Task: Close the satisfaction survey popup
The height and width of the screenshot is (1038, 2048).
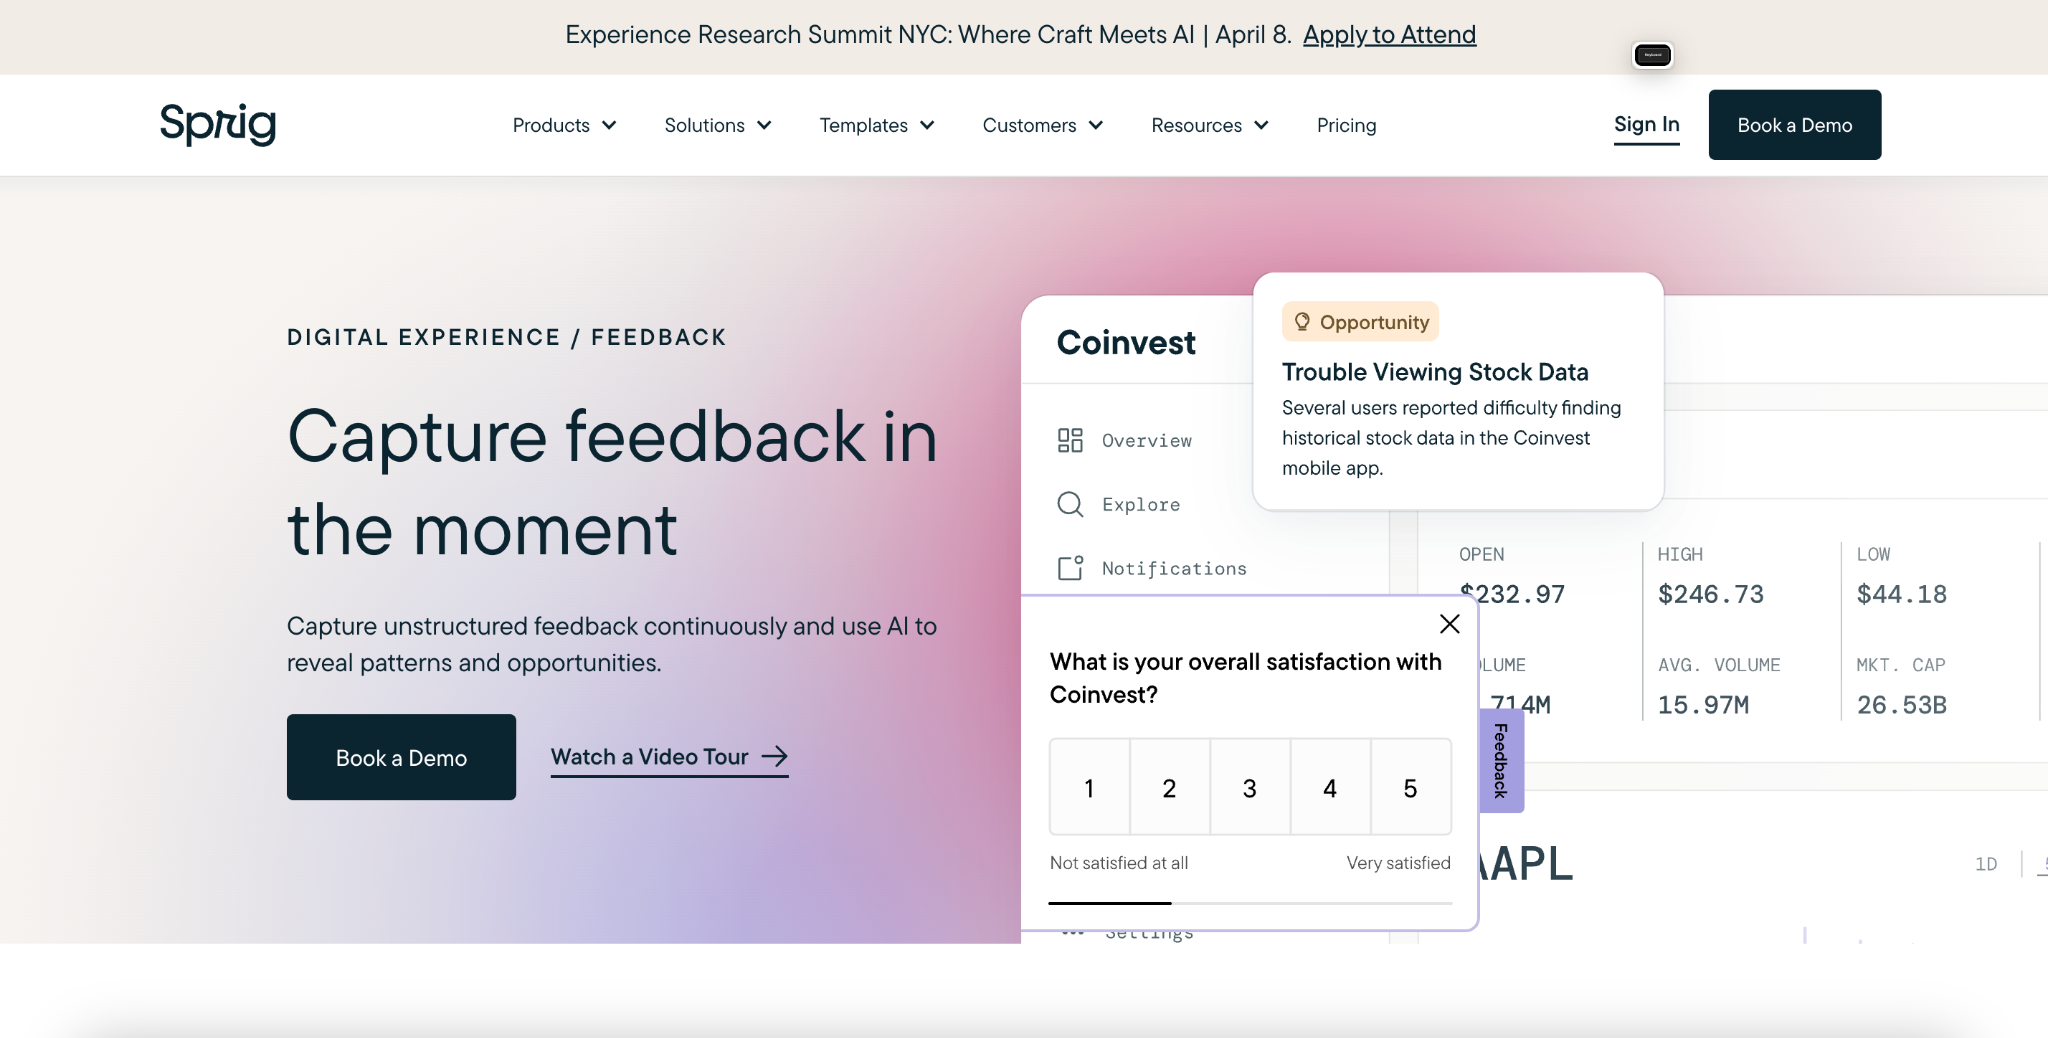Action: click(1449, 624)
